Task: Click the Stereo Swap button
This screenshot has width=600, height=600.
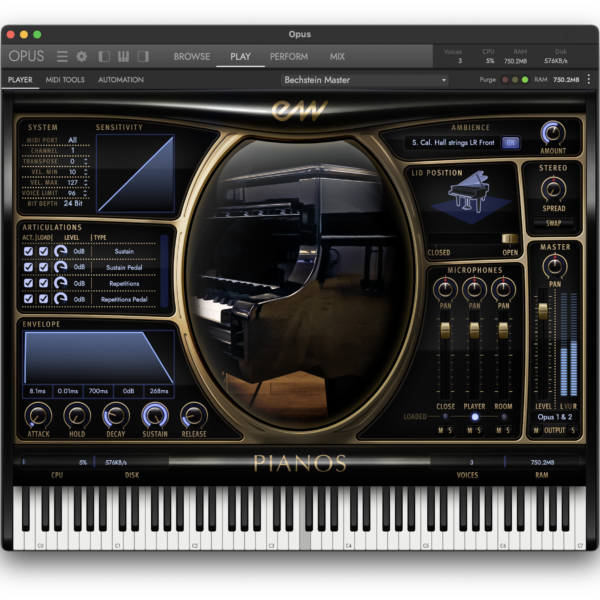Action: click(553, 223)
